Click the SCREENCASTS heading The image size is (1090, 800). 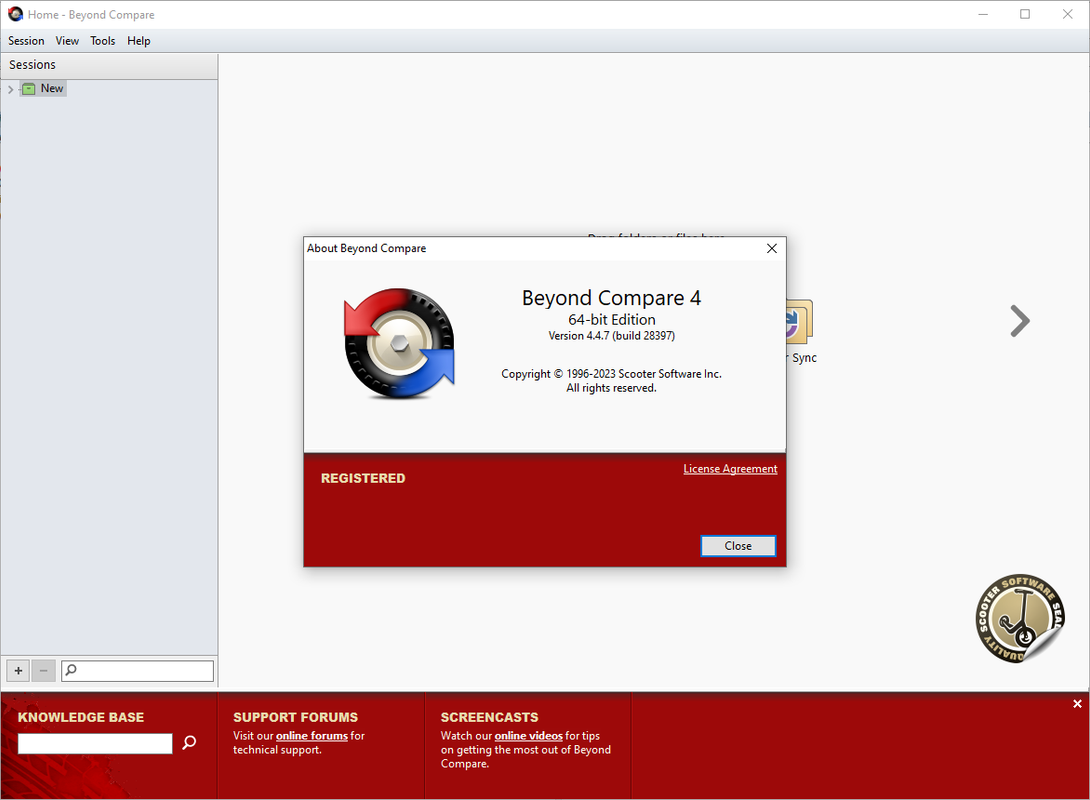489,717
